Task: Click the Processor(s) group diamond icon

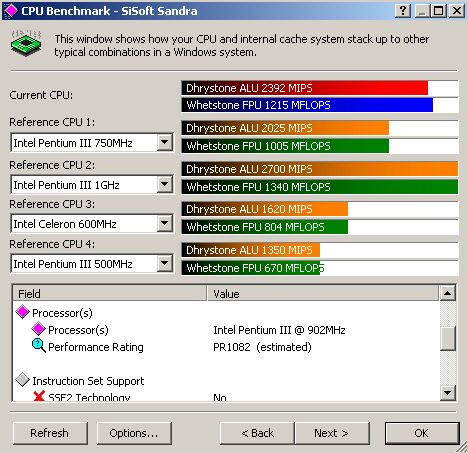Action: click(23, 312)
